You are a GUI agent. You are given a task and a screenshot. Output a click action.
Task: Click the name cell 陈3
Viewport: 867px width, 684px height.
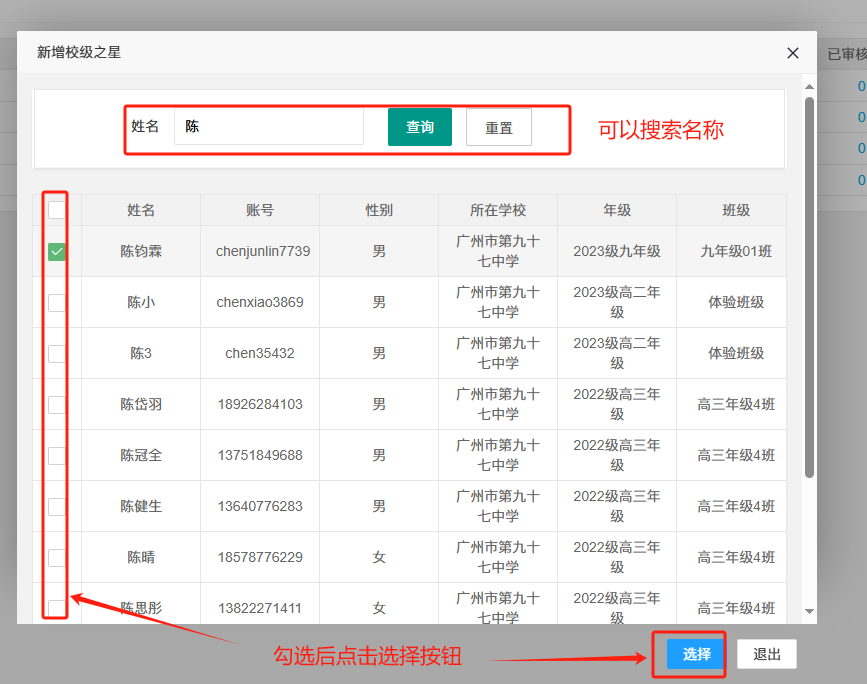(141, 353)
